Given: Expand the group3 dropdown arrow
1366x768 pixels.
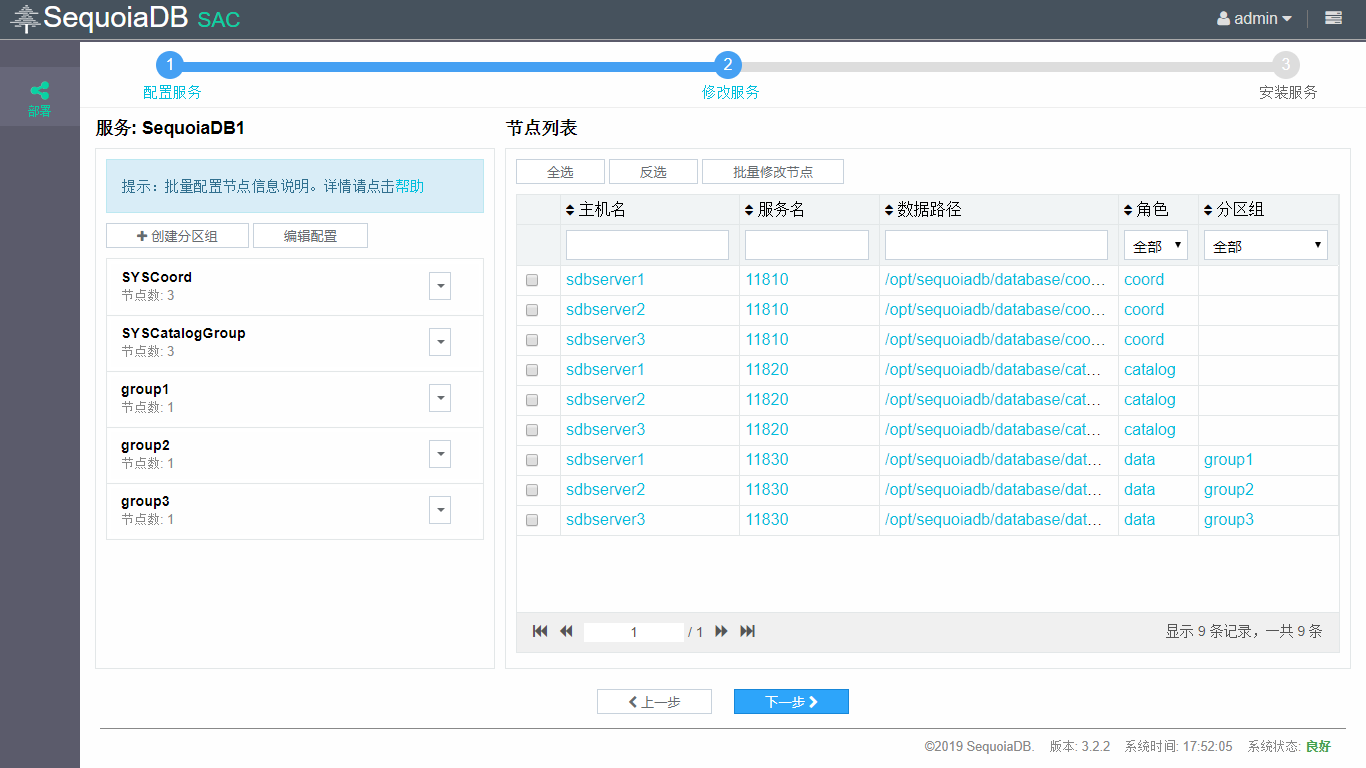Looking at the screenshot, I should click(x=440, y=510).
